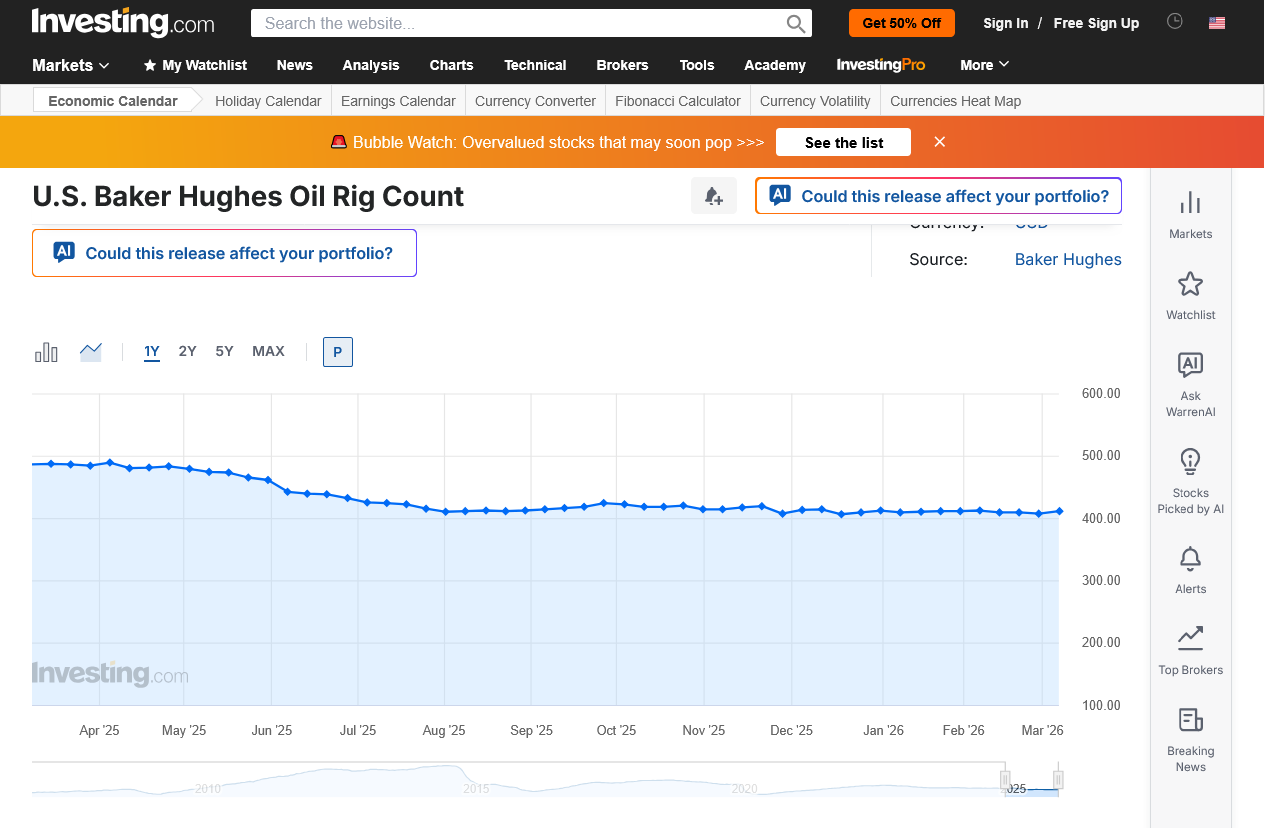Viewport: 1265px width, 828px height.
Task: Select the MAX time range
Action: 268,351
